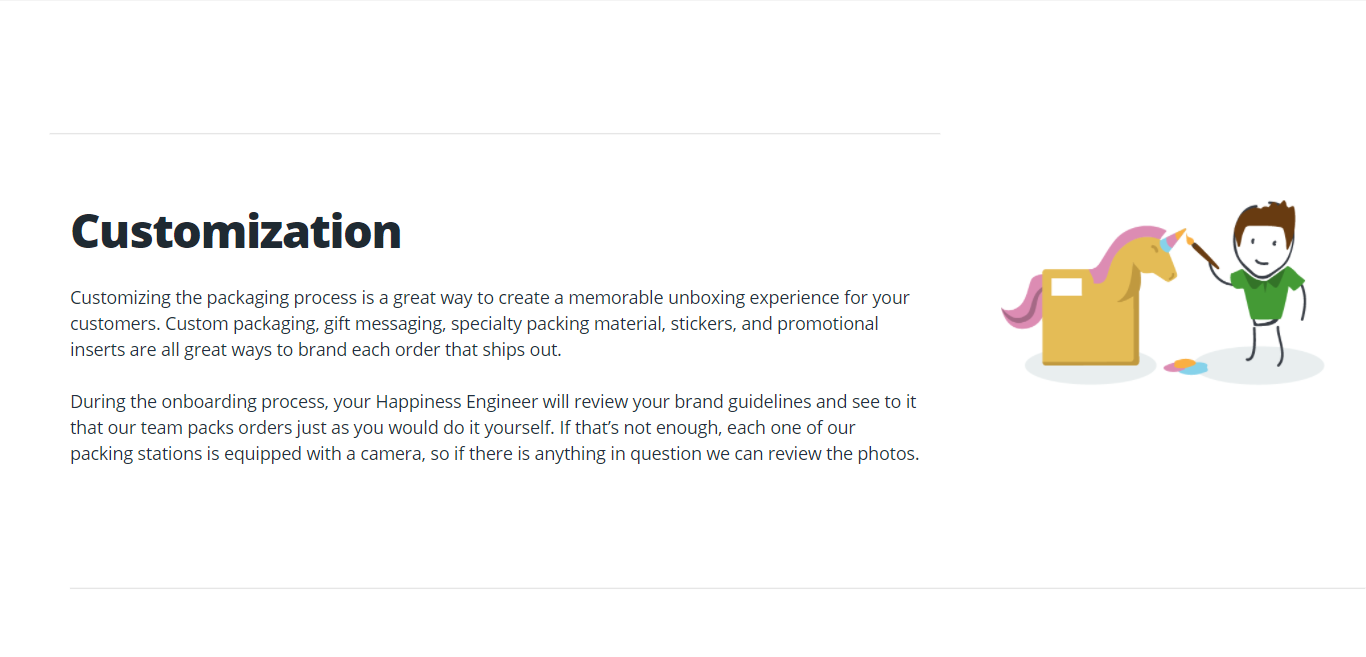Click the unicorn's head in the illustration
The image size is (1366, 657).
click(1156, 257)
